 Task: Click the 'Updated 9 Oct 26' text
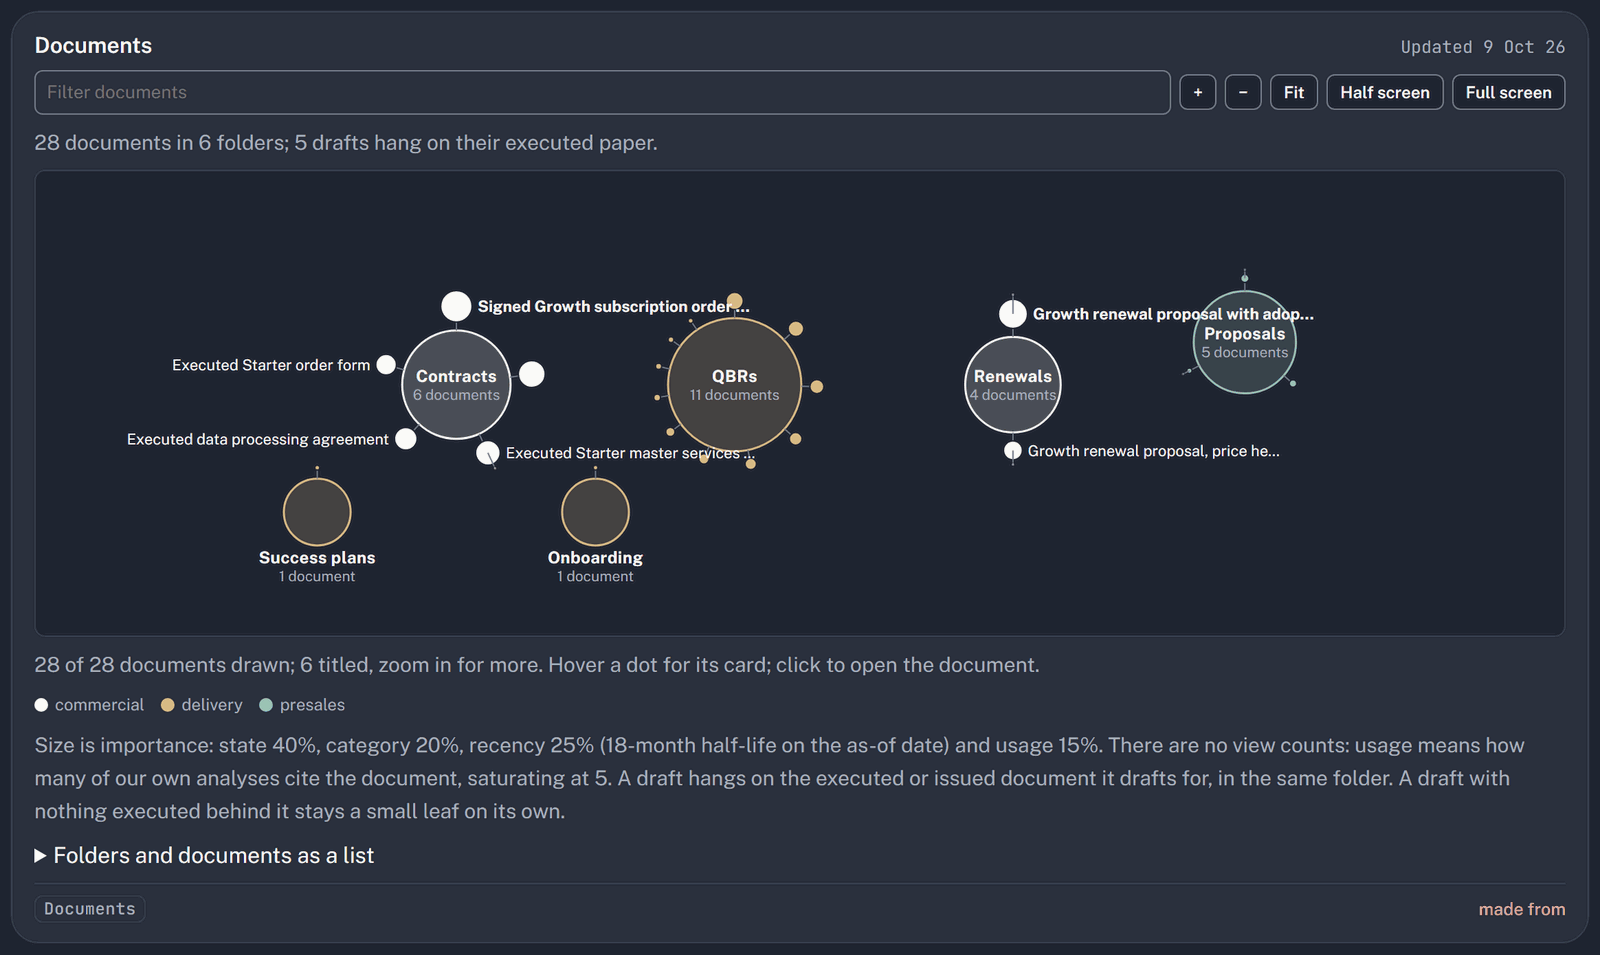click(1483, 47)
